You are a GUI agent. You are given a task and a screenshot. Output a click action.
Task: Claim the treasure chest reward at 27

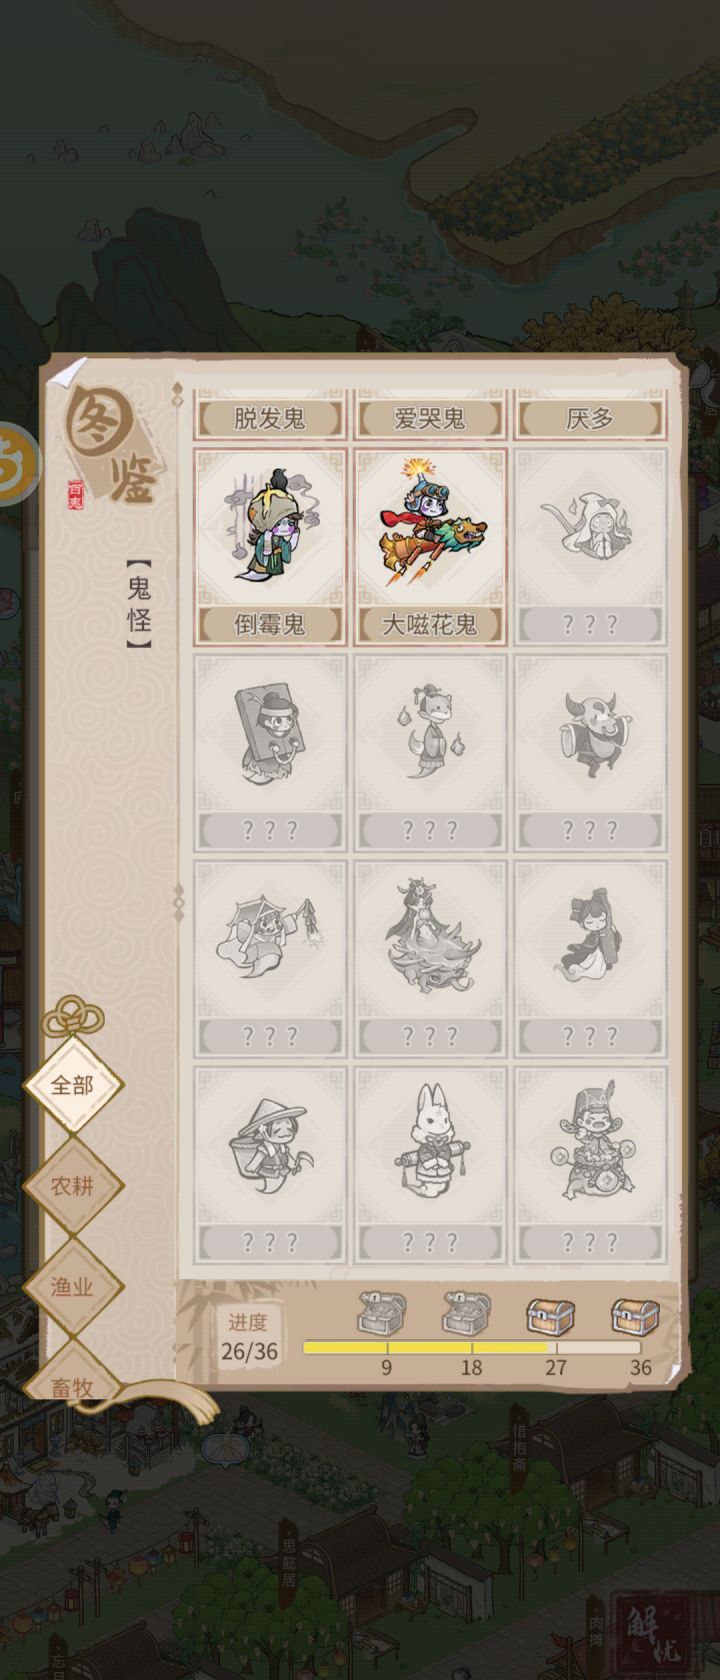[551, 1316]
